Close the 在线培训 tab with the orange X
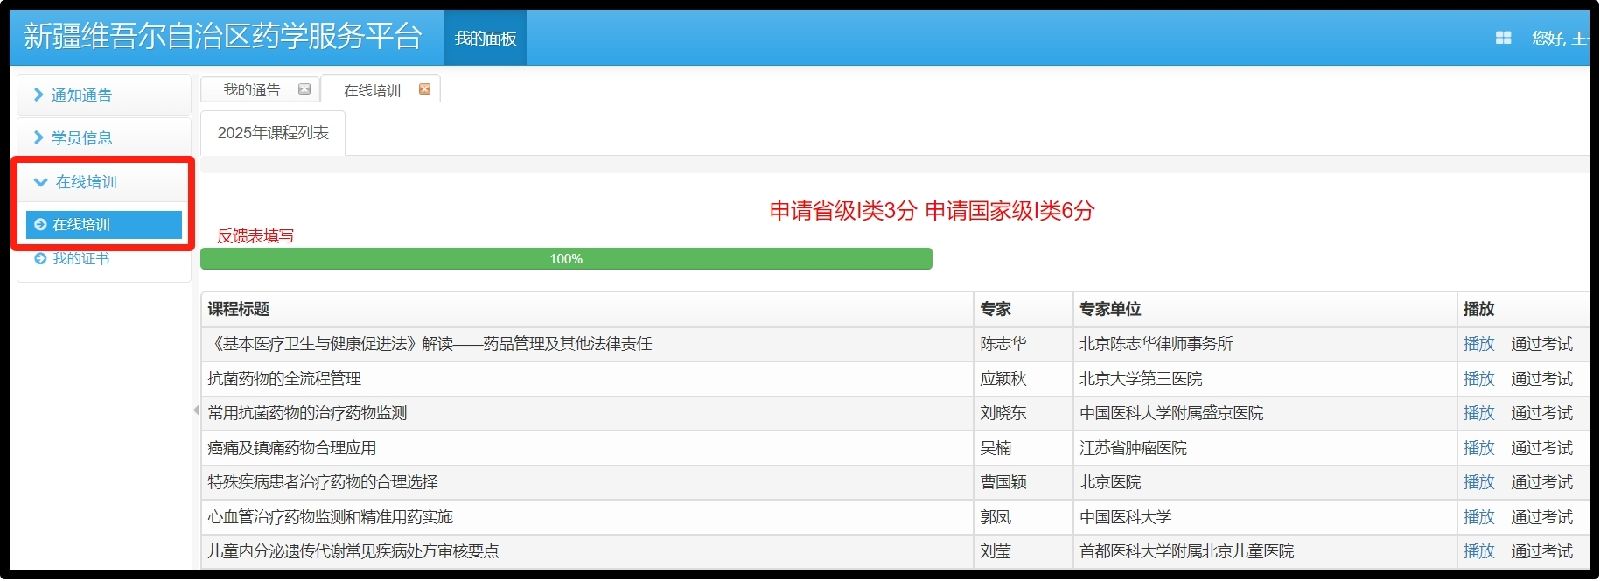The height and width of the screenshot is (581, 1600). click(424, 89)
